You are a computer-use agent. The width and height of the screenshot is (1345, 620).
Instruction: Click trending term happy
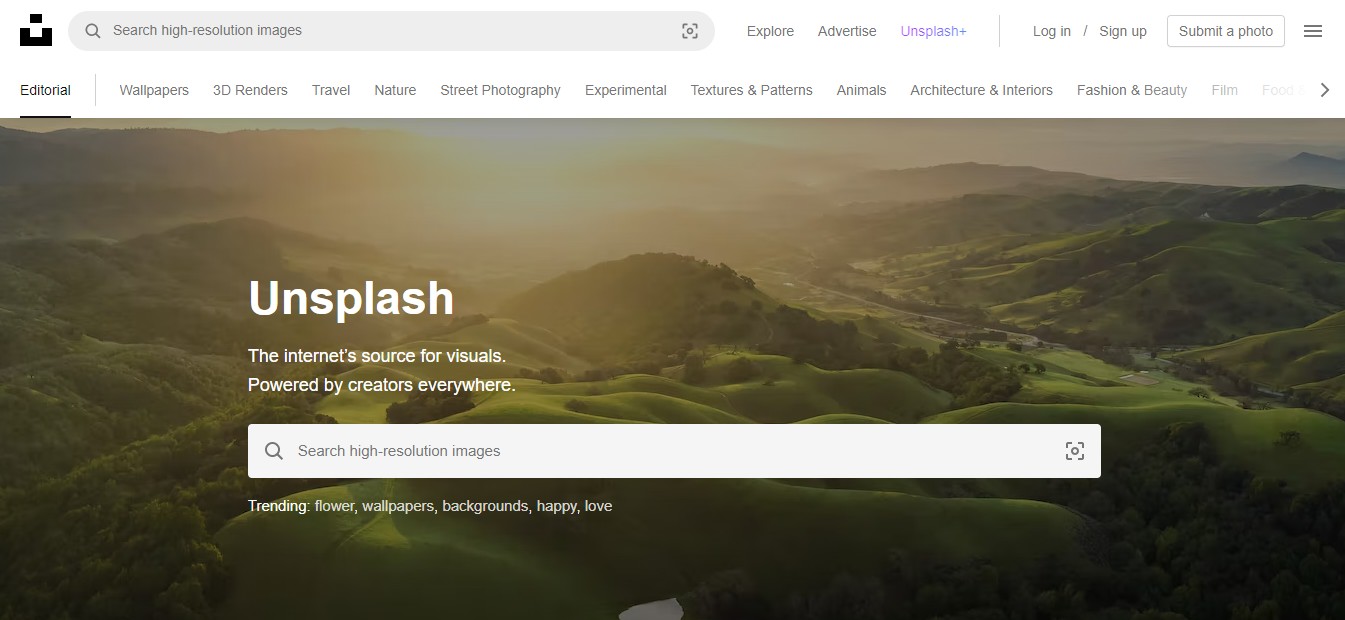556,506
